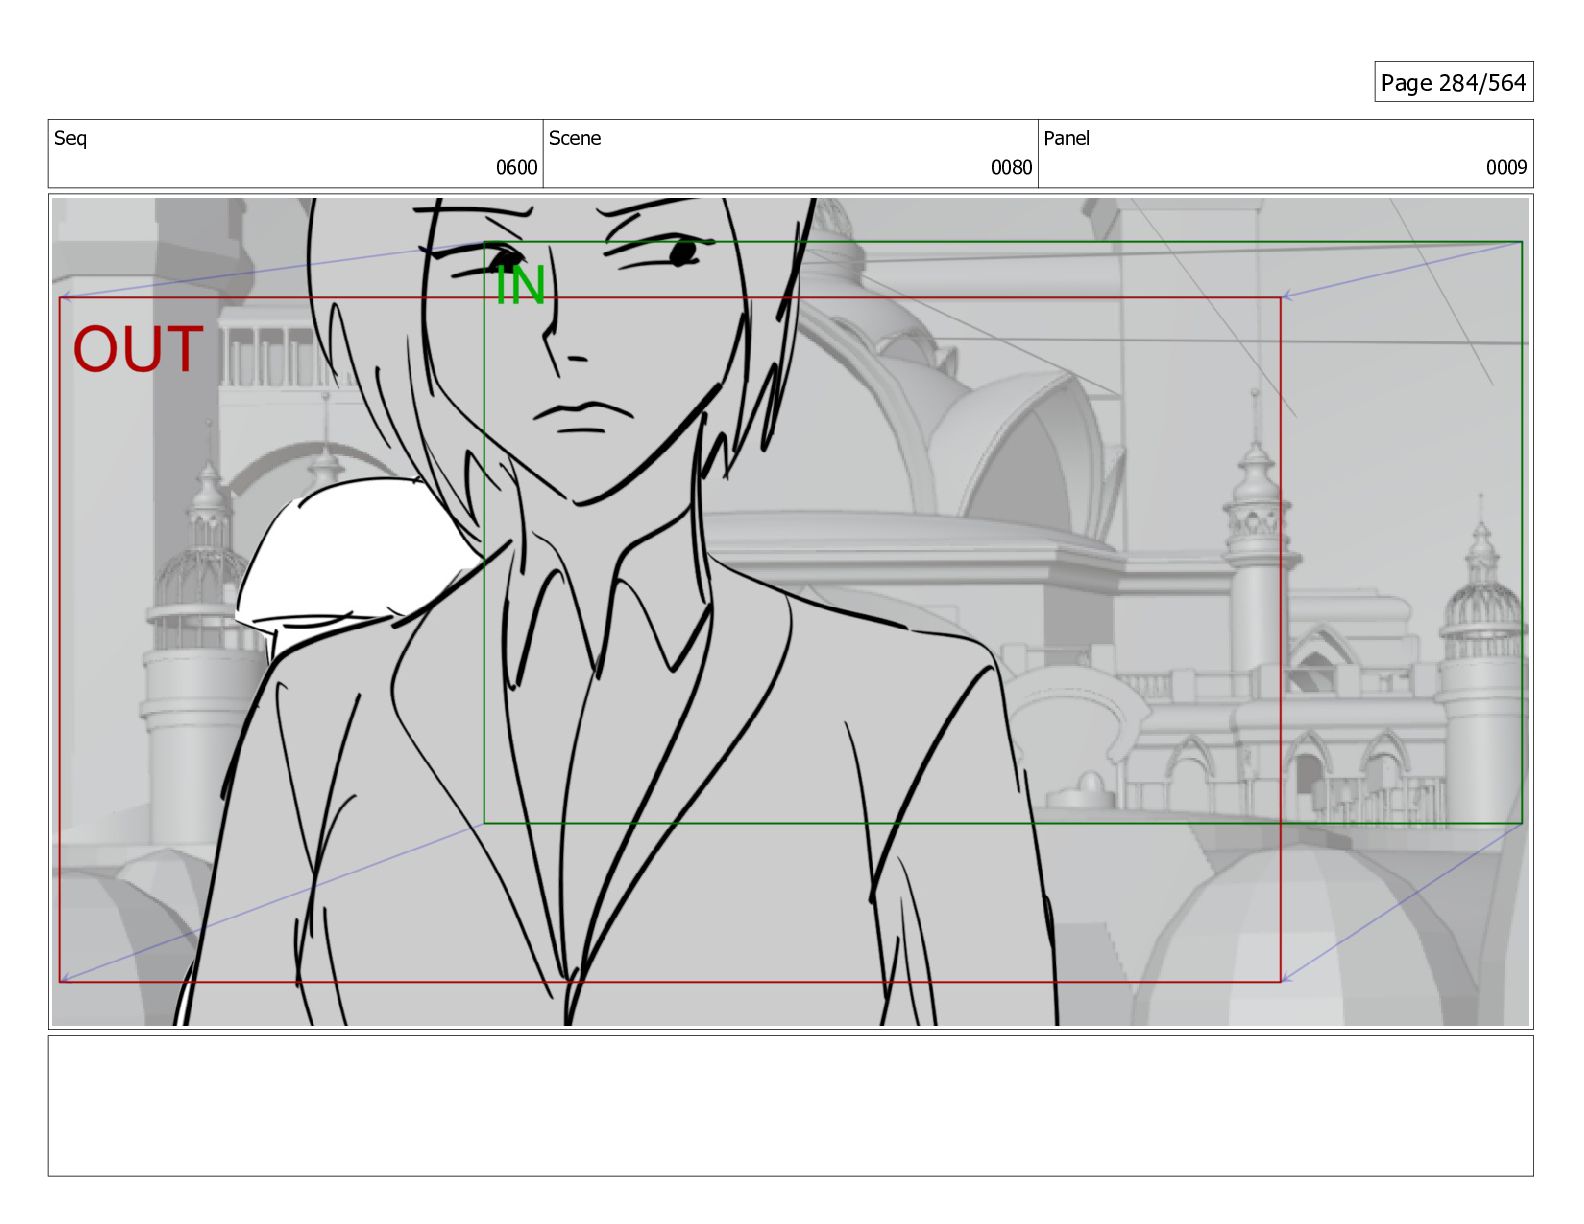
Task: Click the Scene value 0080
Action: [1011, 168]
